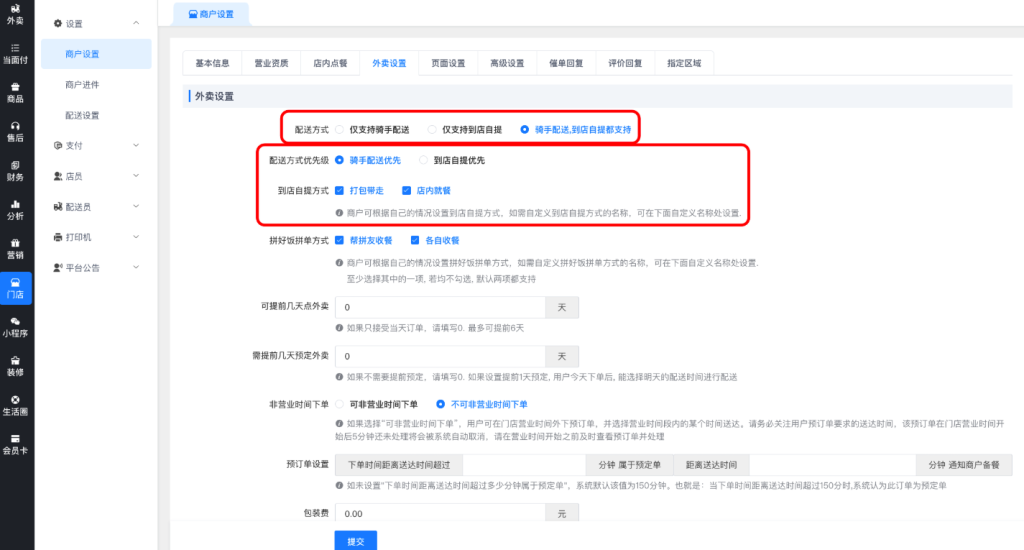
Task: Select 仅支持骑手配送 delivery method radio
Action: pyautogui.click(x=341, y=129)
